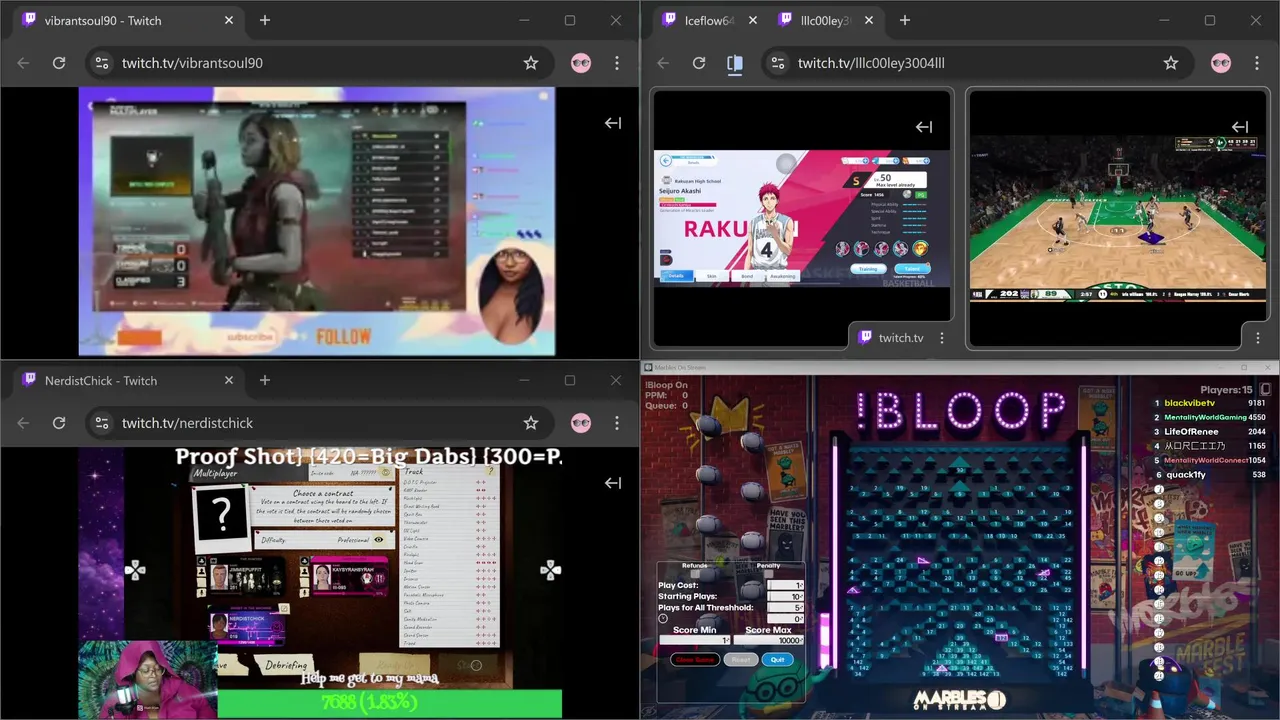Click the Play Cost value field
This screenshot has height=720, width=1280.
pyautogui.click(x=785, y=585)
